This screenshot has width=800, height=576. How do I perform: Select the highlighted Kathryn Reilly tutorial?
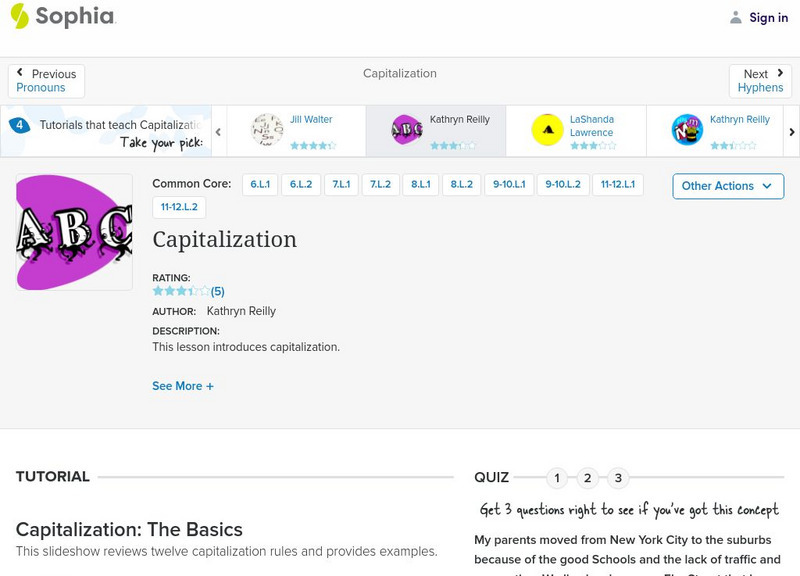(x=435, y=130)
